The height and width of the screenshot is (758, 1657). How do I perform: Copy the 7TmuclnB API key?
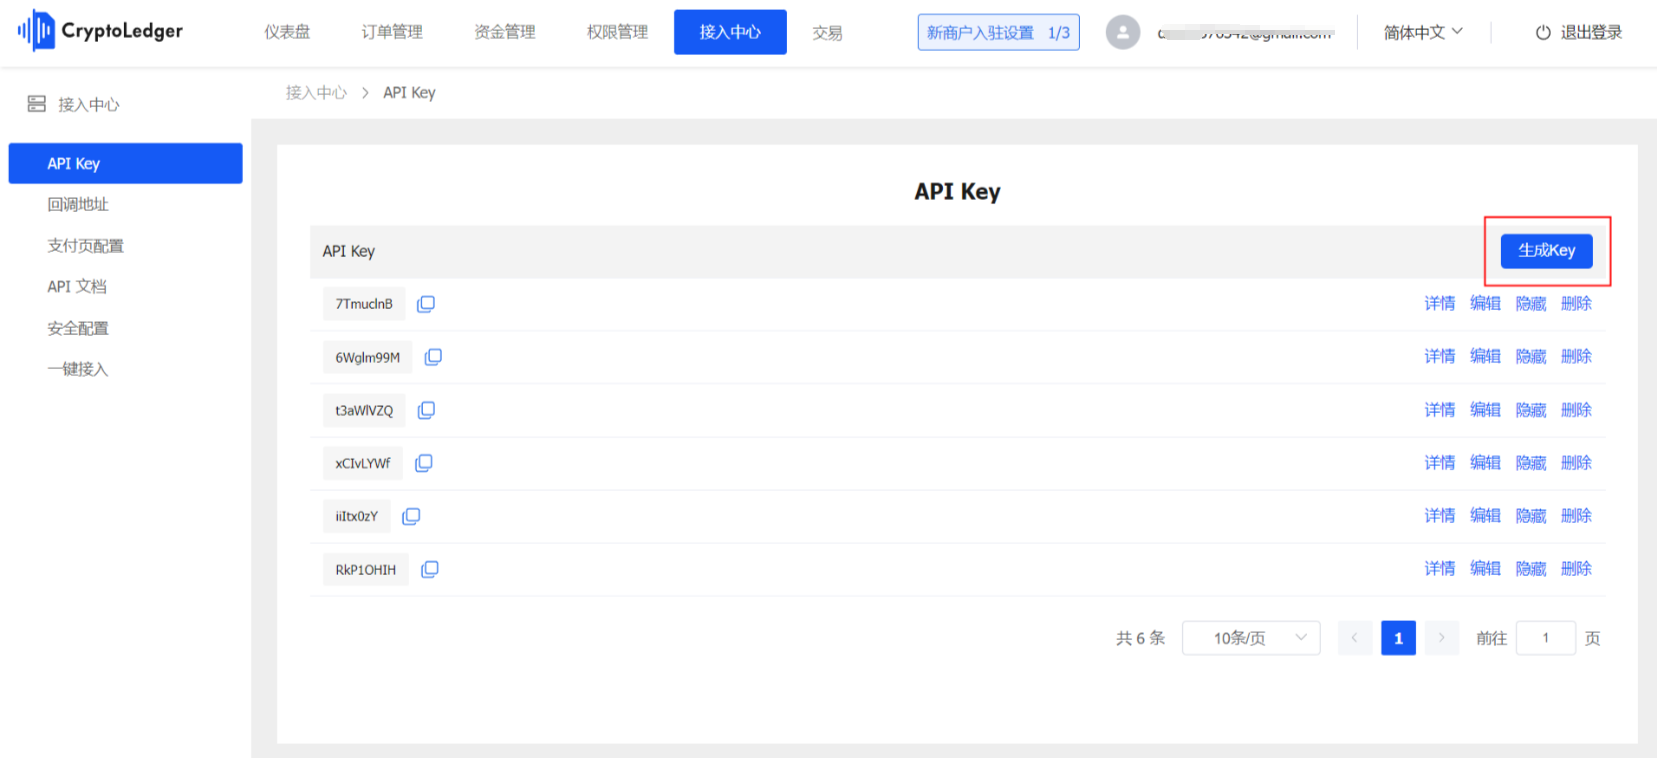(x=426, y=304)
